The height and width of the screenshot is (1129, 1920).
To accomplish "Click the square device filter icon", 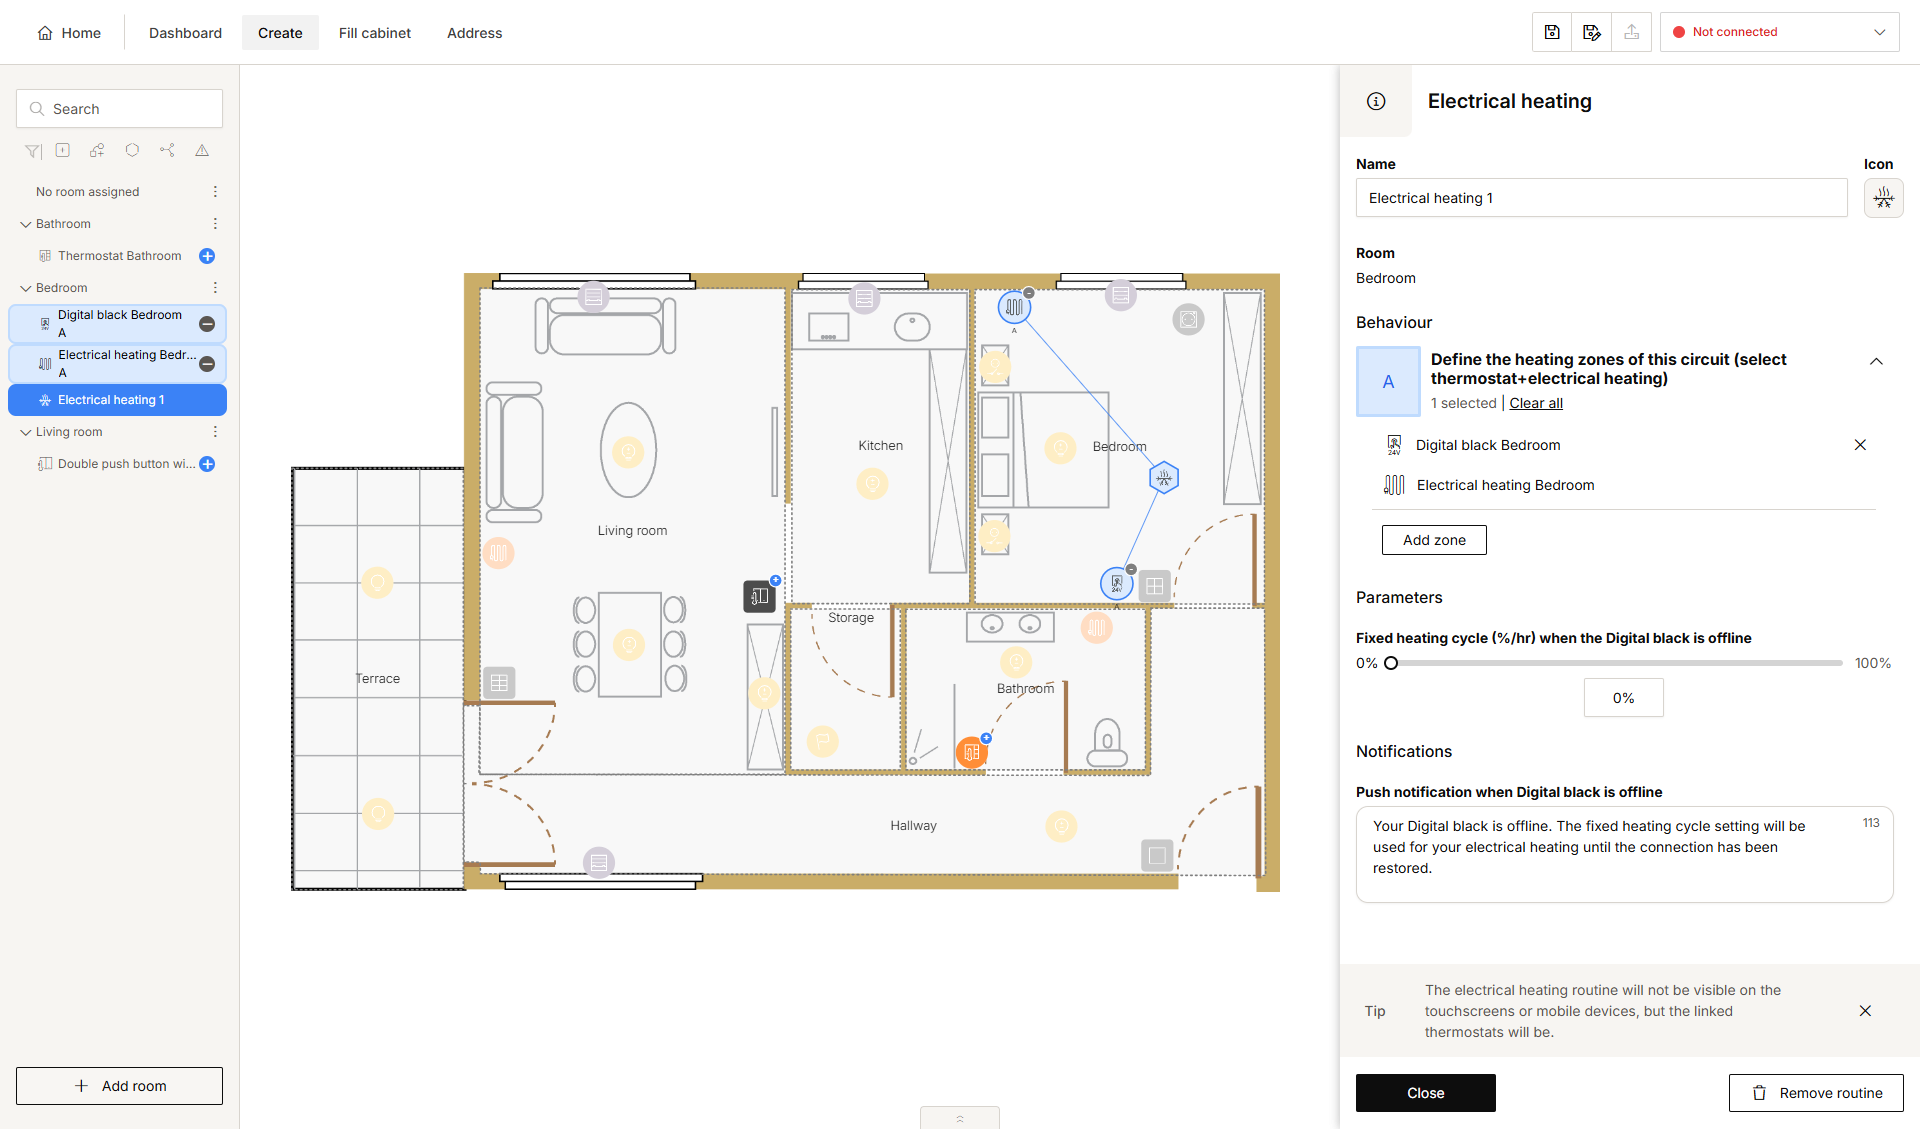I will click(63, 150).
